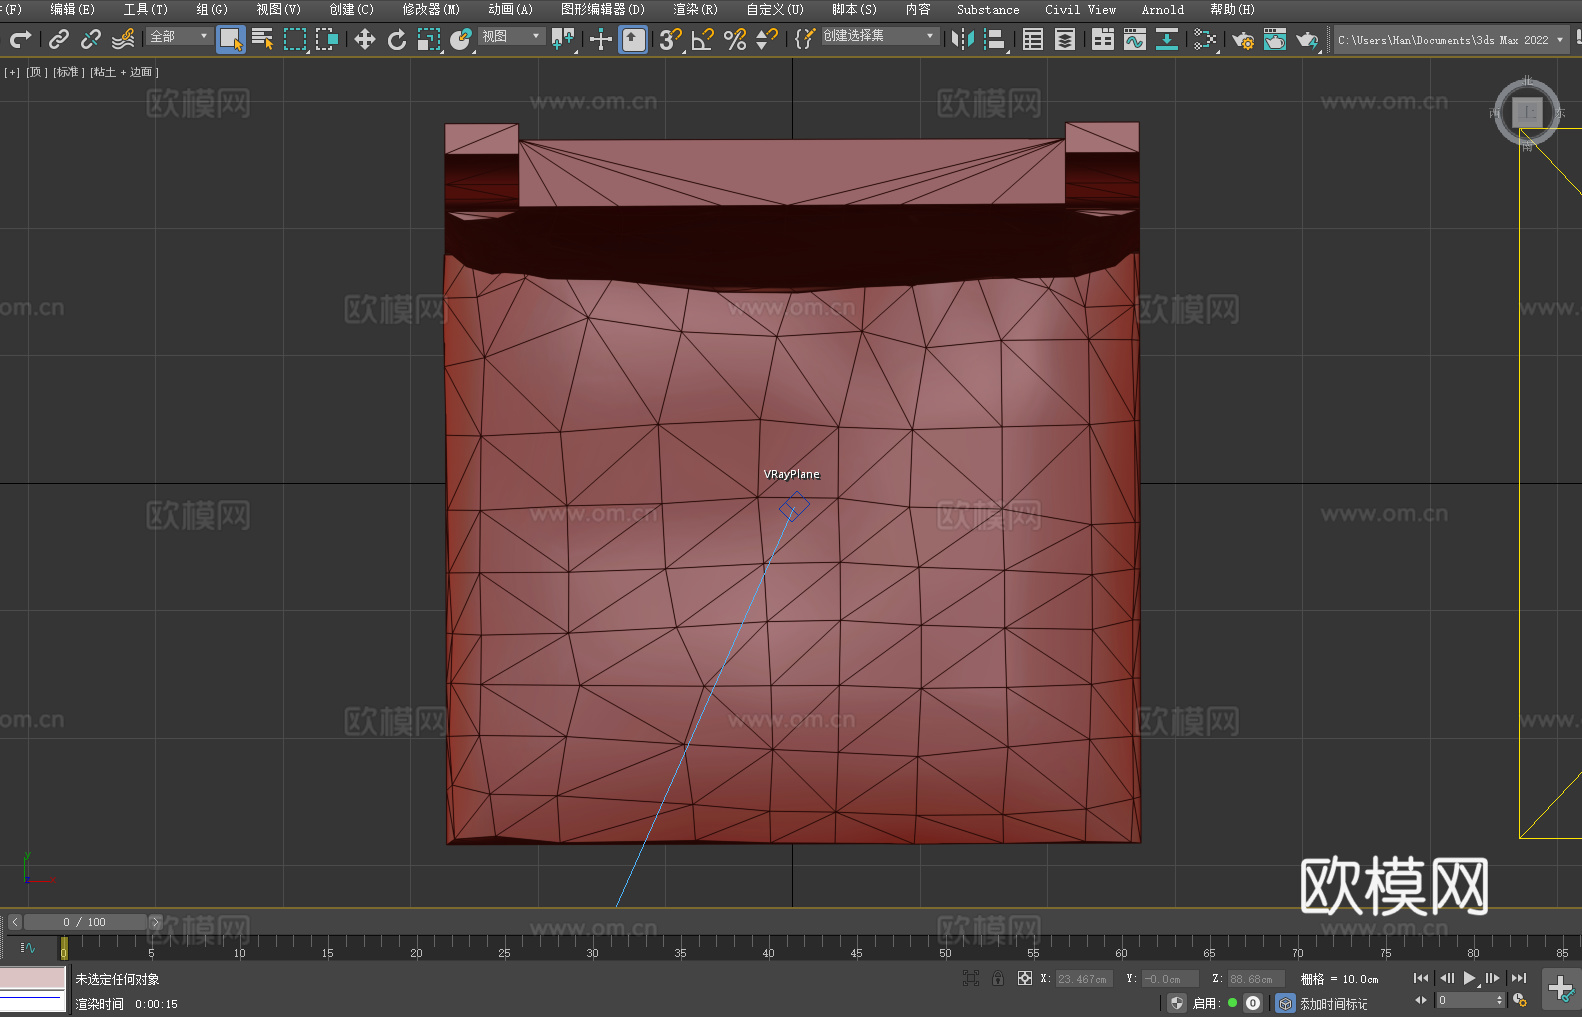Show the Ribbon toggle icon
This screenshot has height=1017, width=1582.
click(1103, 39)
